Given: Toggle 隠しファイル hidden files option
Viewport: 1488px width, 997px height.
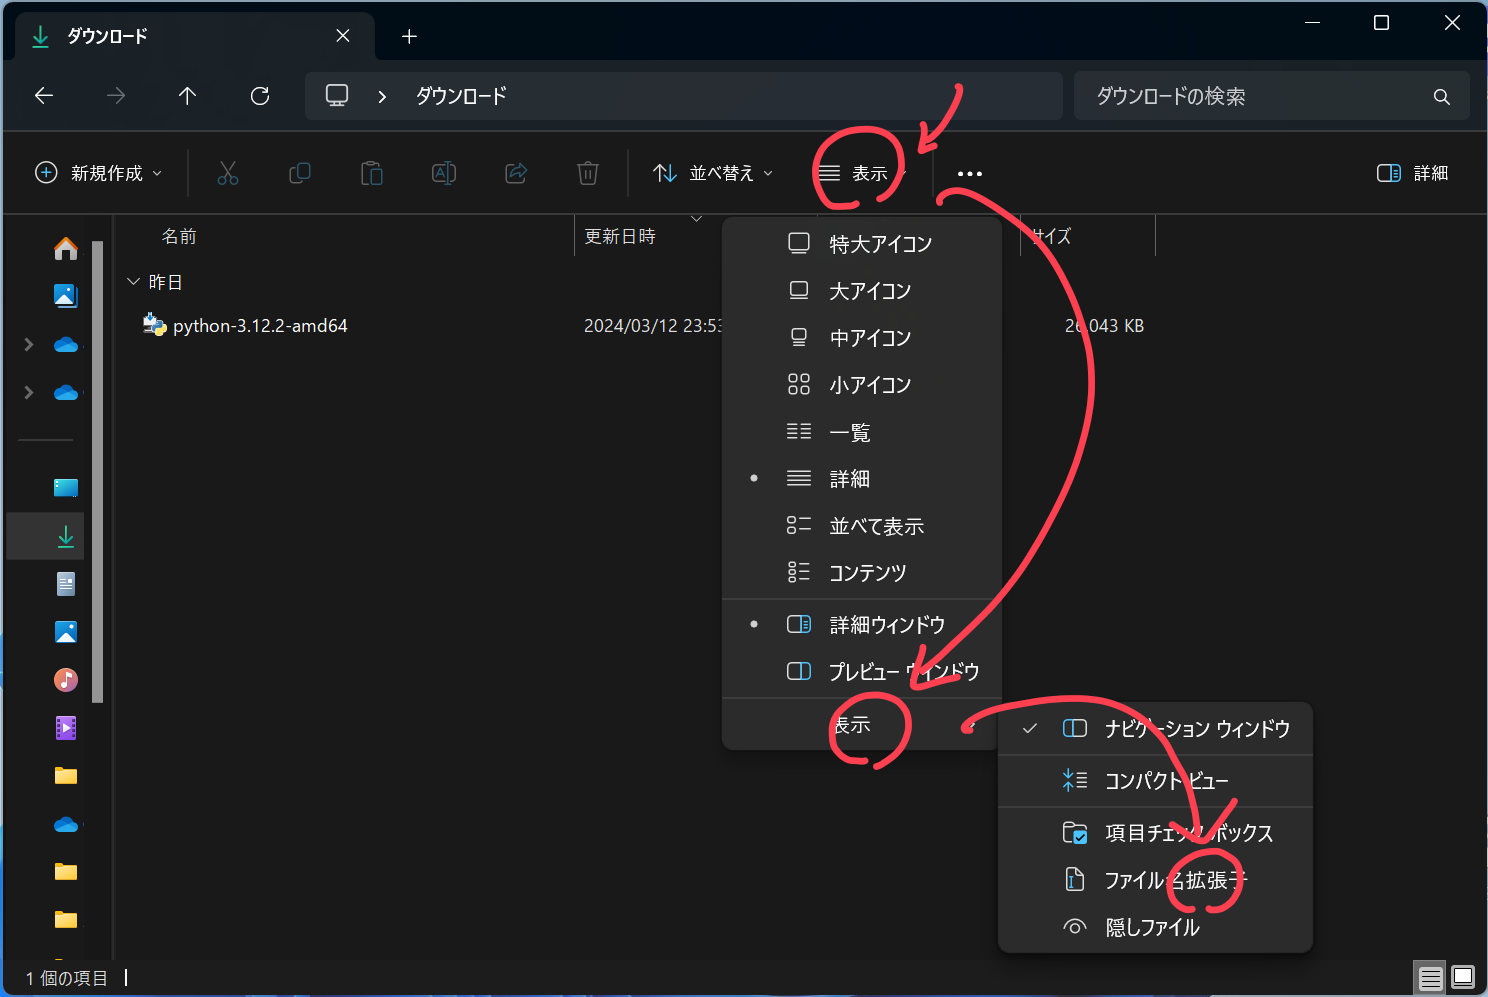Looking at the screenshot, I should click(1152, 928).
